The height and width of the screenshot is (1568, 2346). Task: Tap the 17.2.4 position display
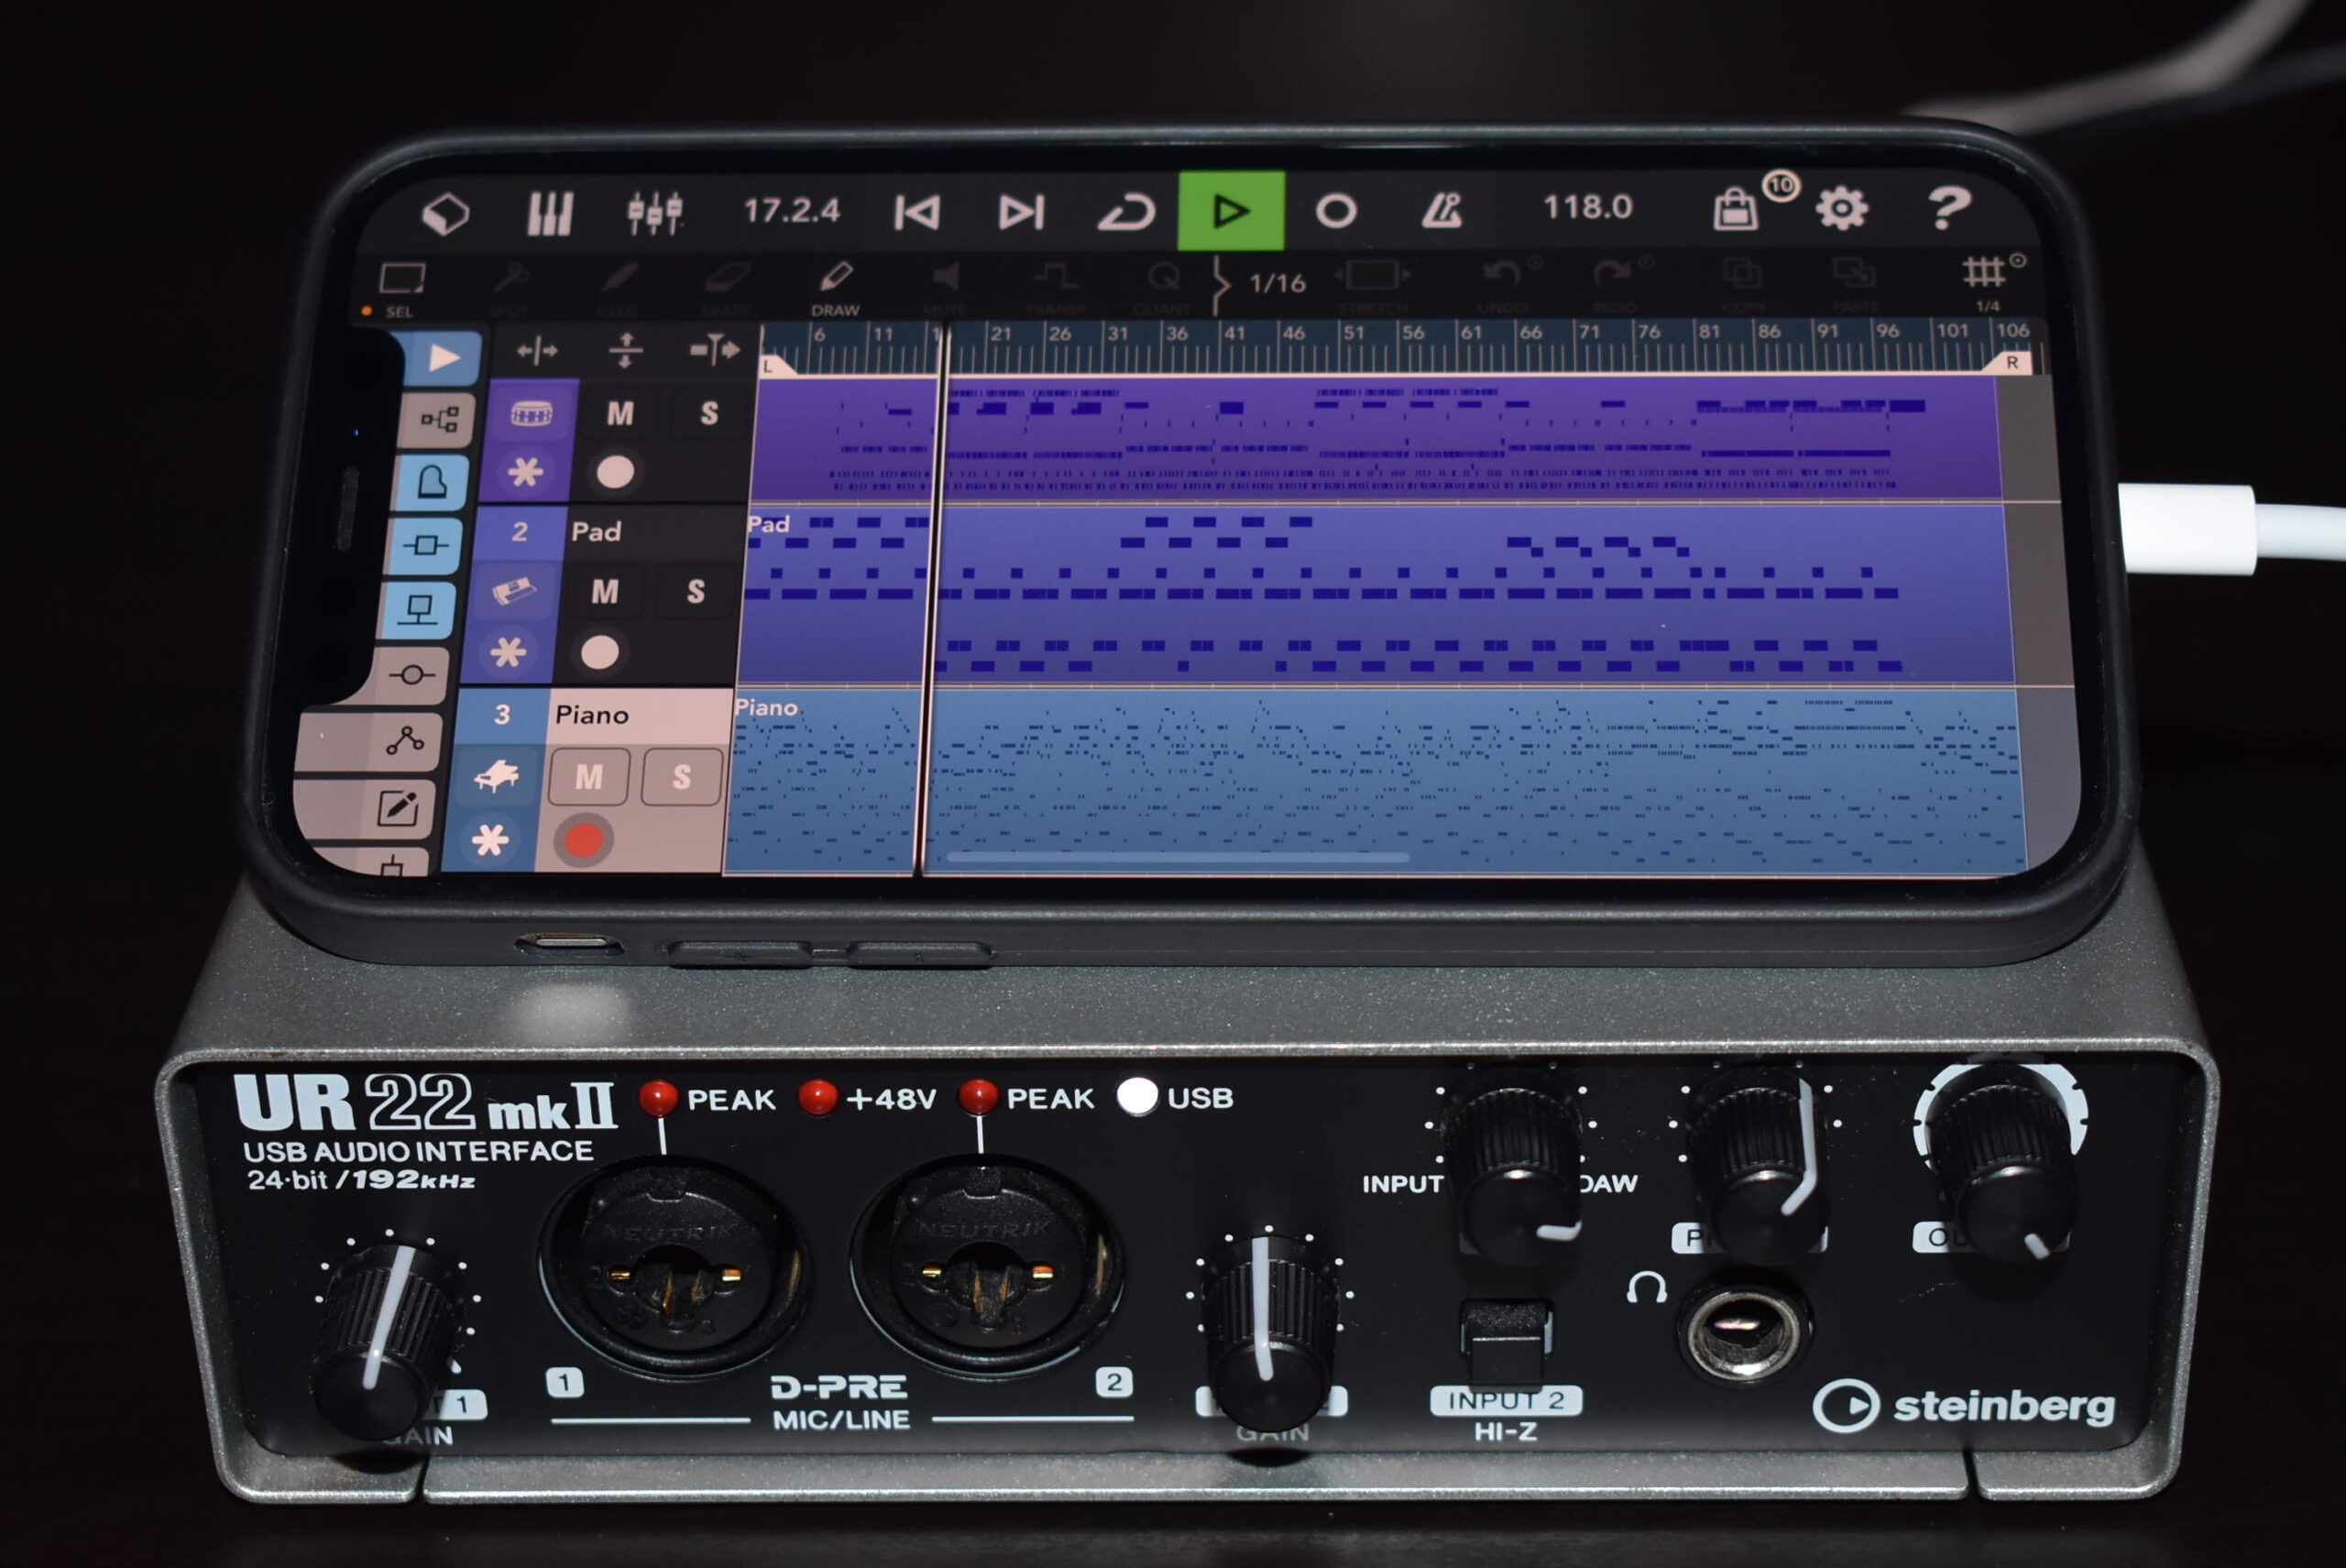point(791,211)
